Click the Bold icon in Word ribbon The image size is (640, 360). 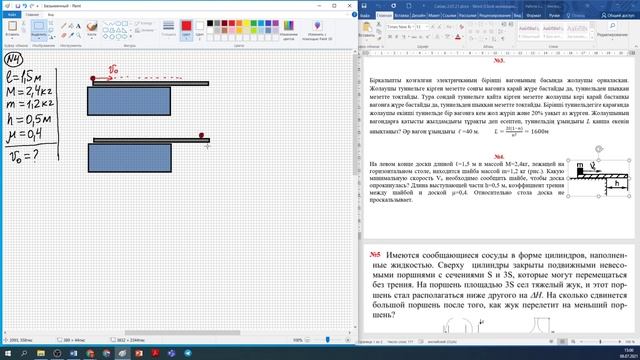point(390,37)
